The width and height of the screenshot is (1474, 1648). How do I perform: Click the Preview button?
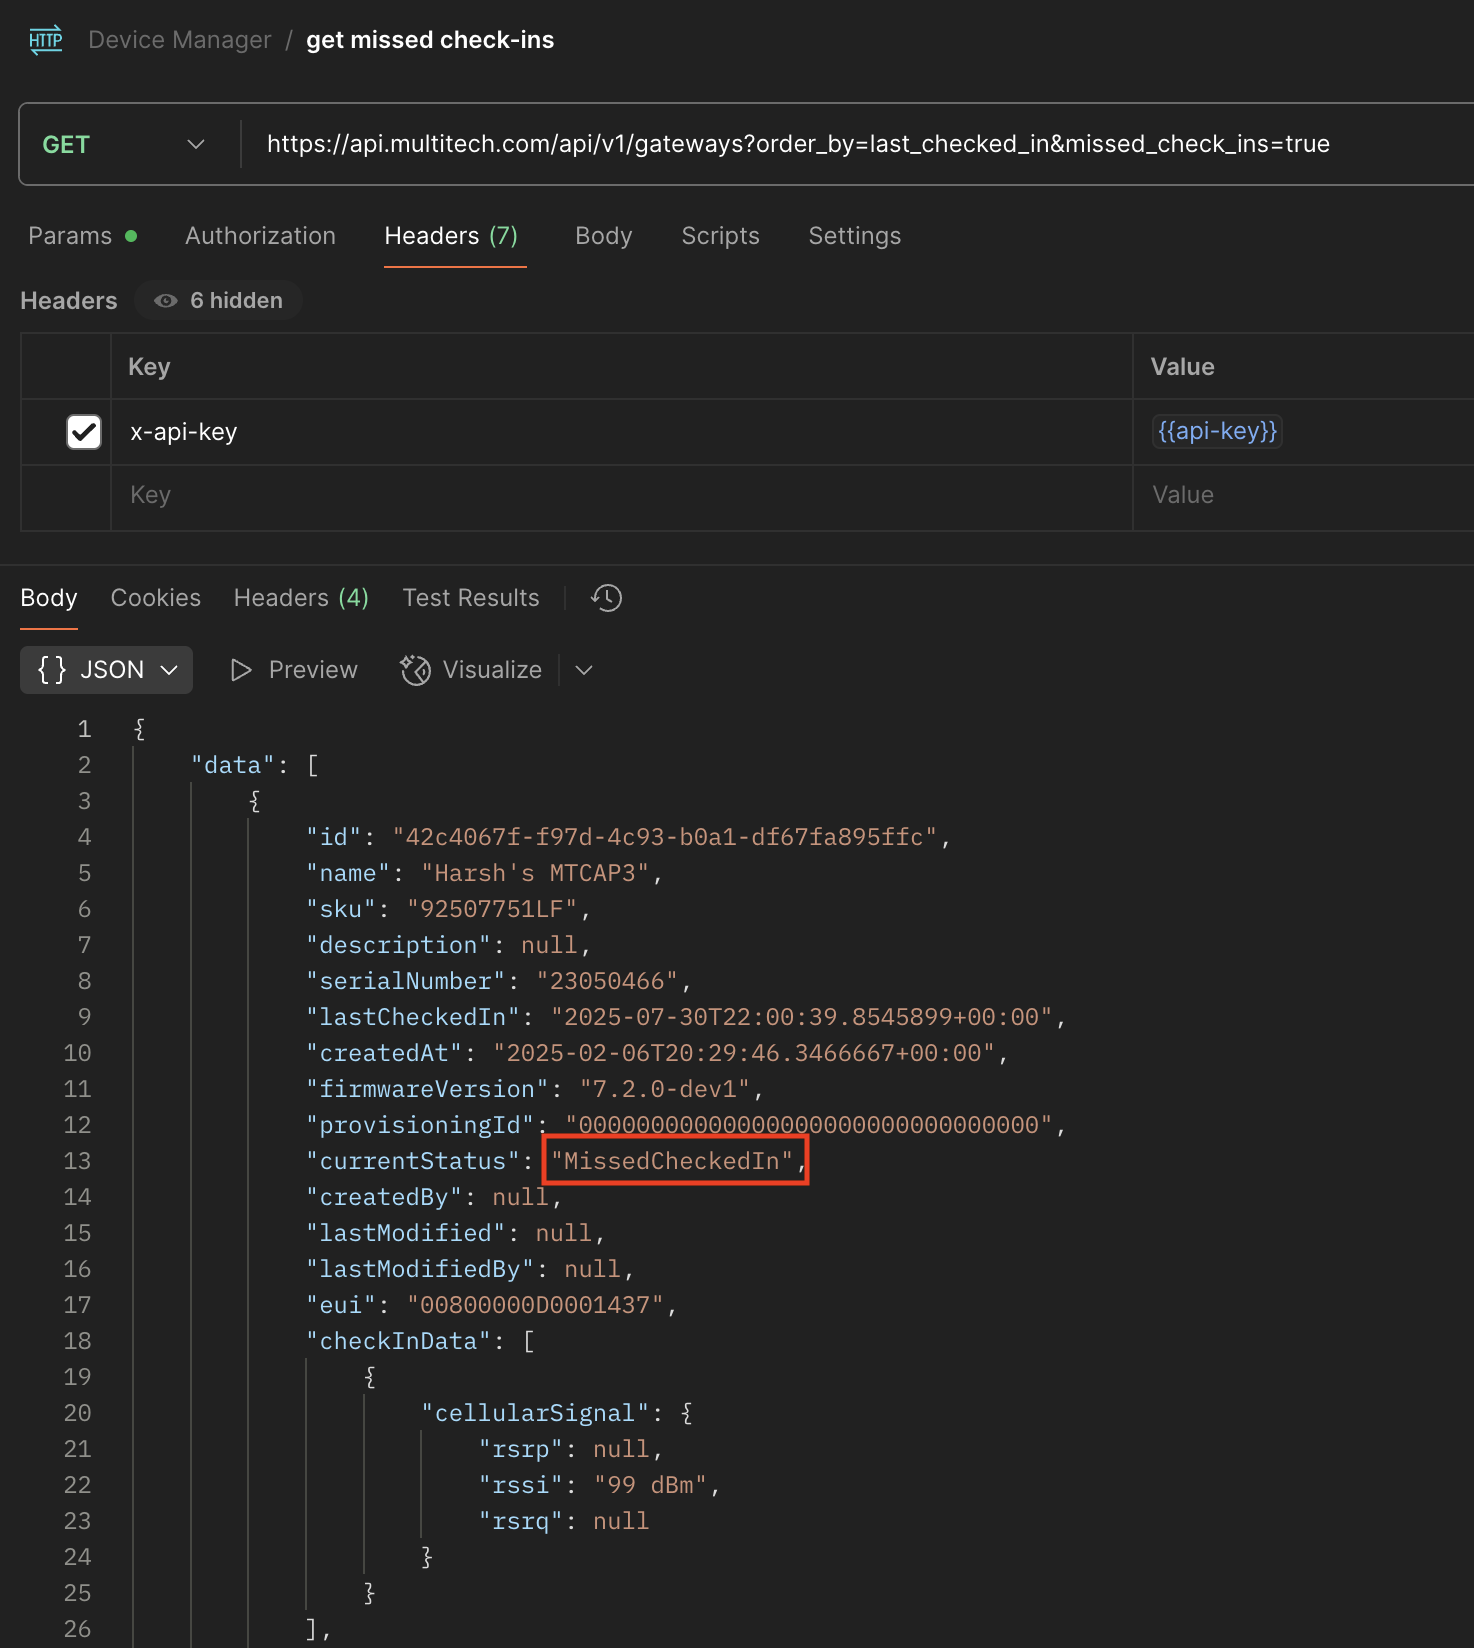(x=294, y=670)
